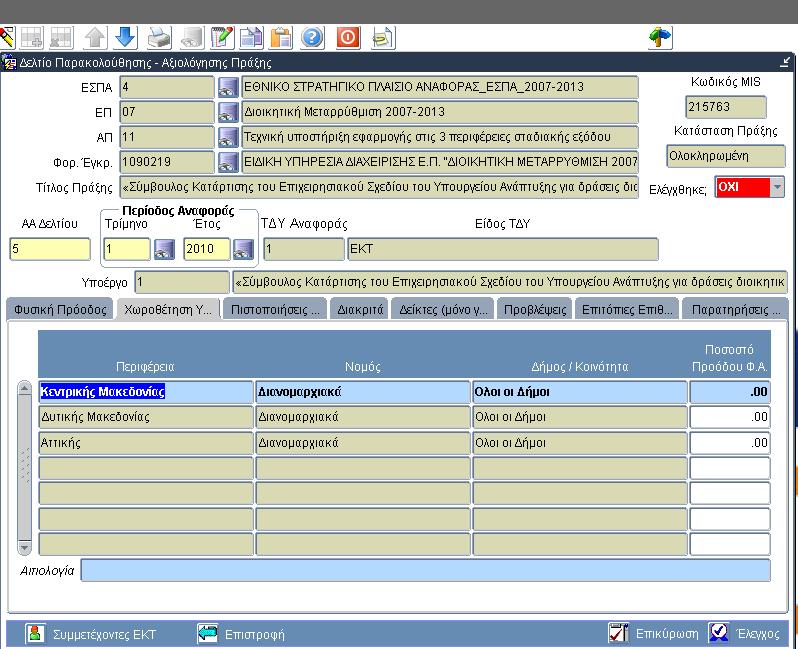Viewport: 798px width, 649px height.
Task: Click the delete row grid icon
Action: tap(61, 38)
